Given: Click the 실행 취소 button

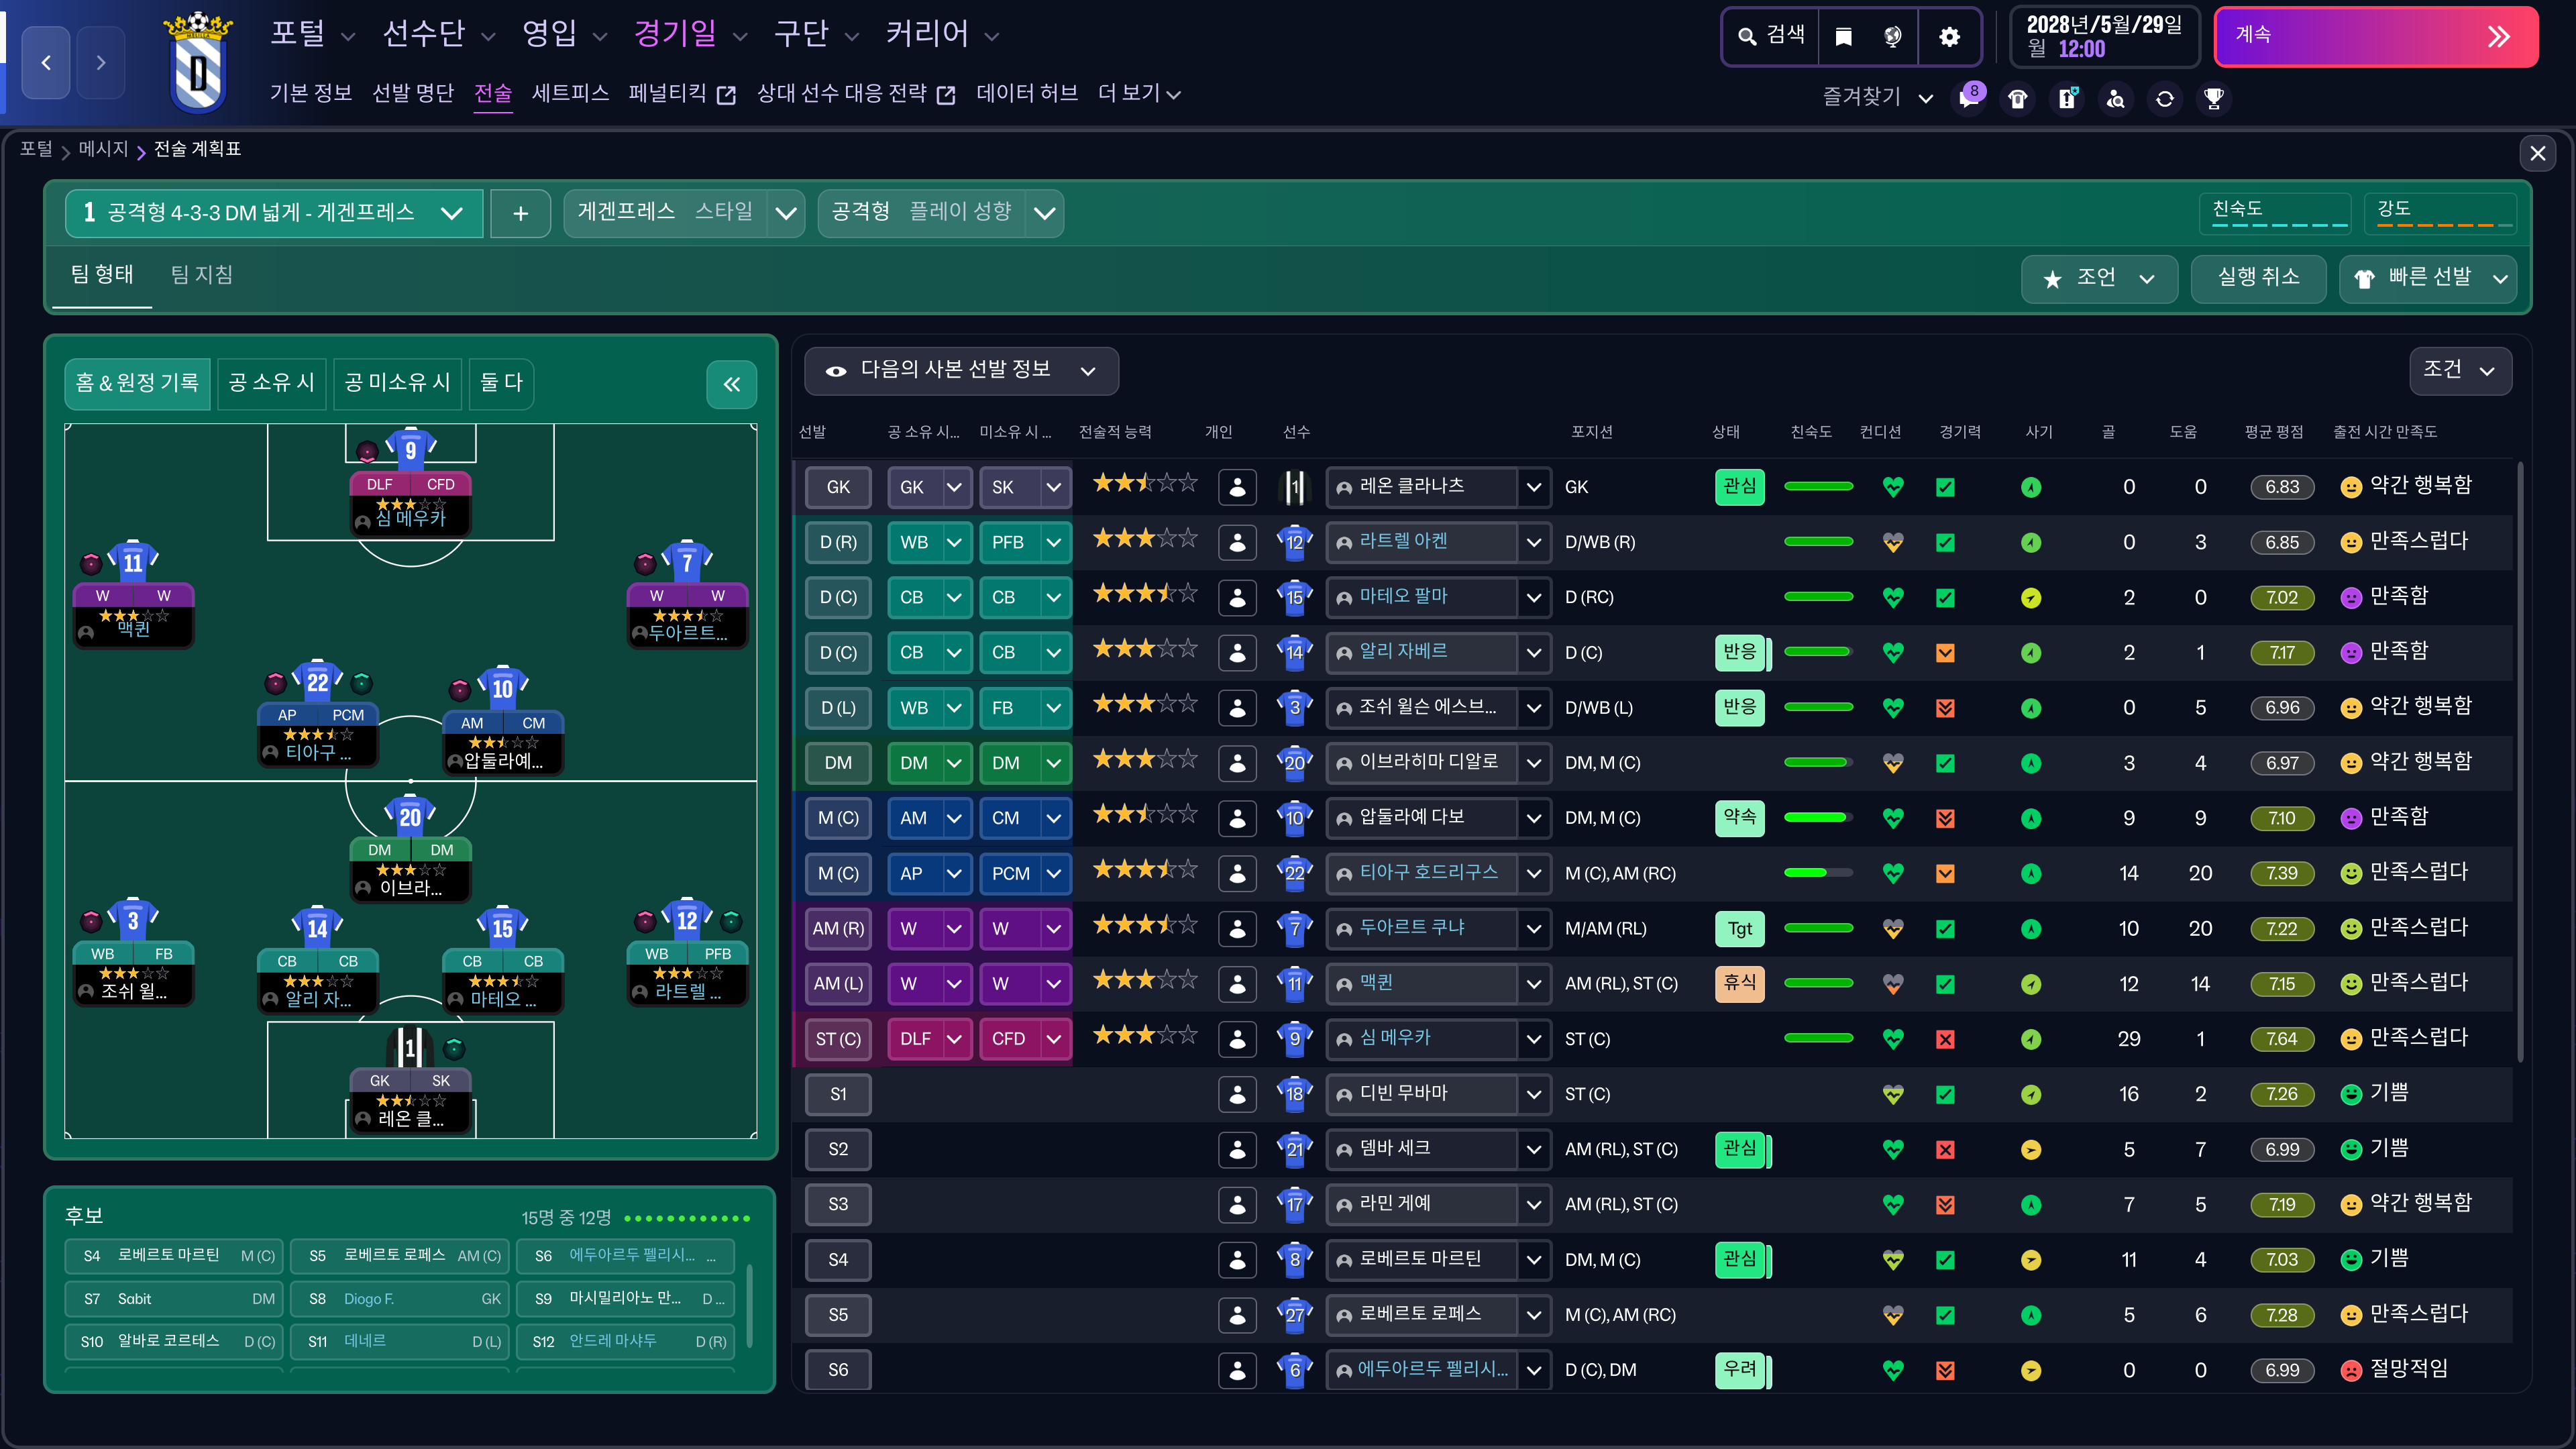Looking at the screenshot, I should [2258, 278].
